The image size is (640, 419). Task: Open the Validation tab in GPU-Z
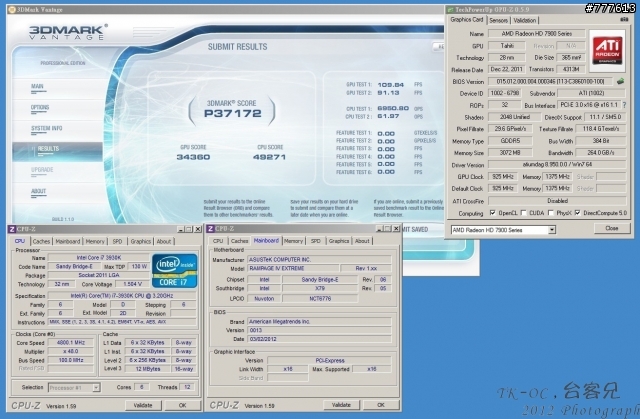tap(524, 20)
